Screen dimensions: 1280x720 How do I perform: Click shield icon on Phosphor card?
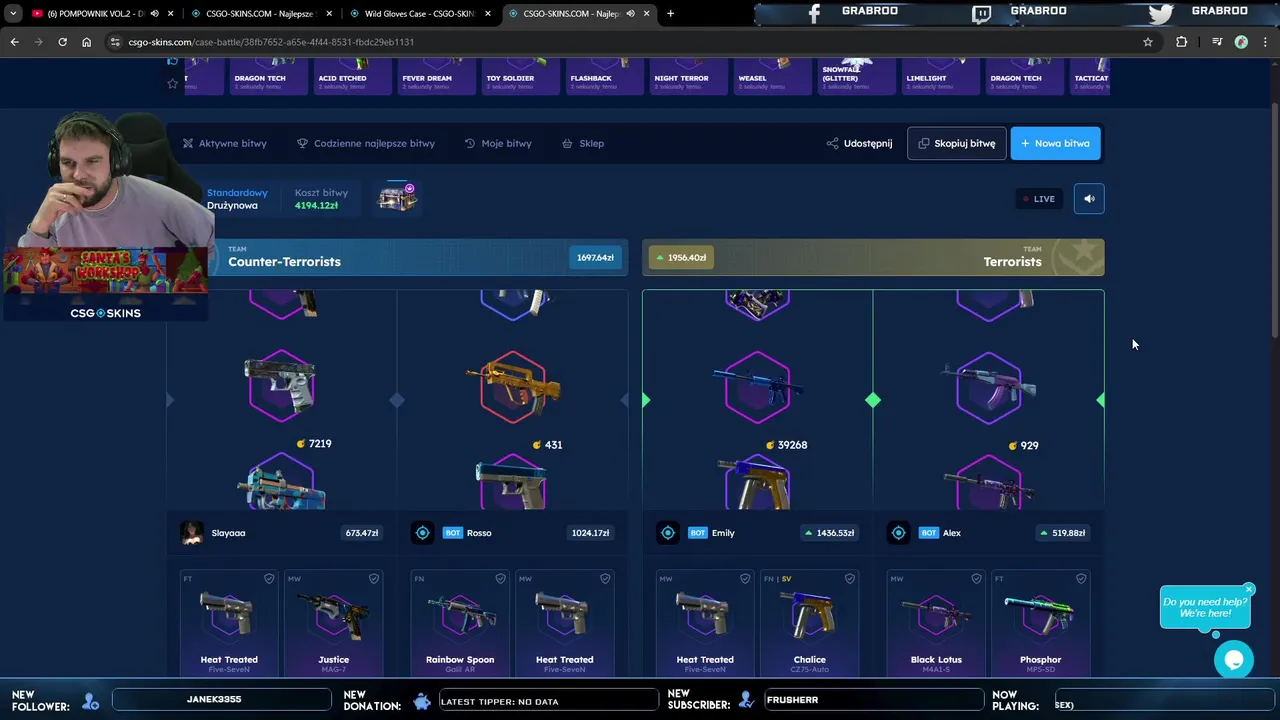click(x=1081, y=578)
